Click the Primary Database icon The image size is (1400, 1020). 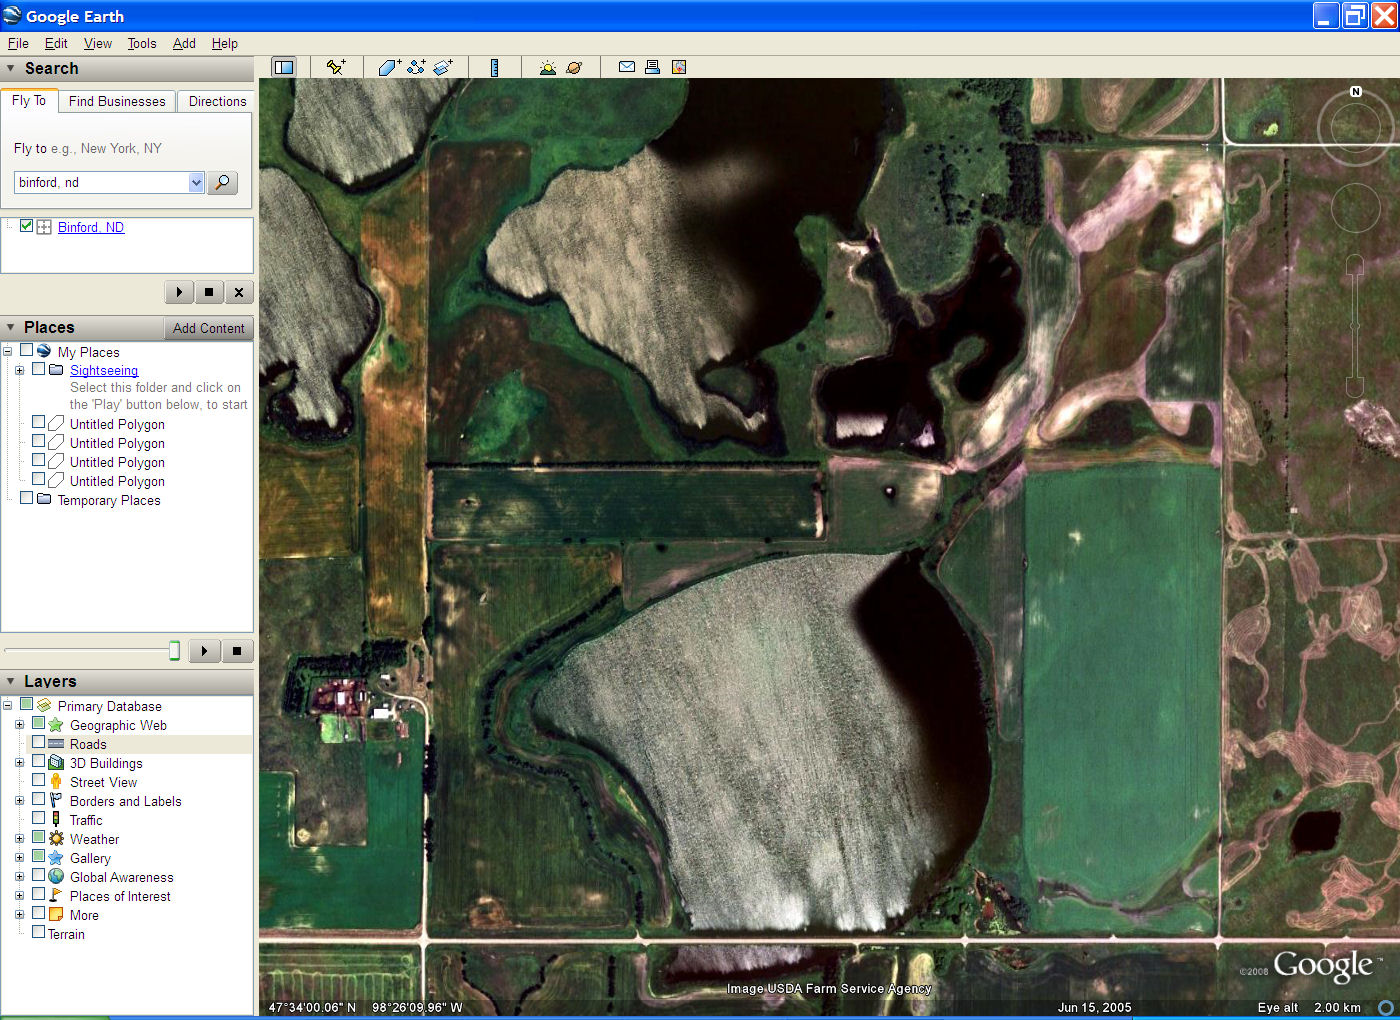coord(44,706)
